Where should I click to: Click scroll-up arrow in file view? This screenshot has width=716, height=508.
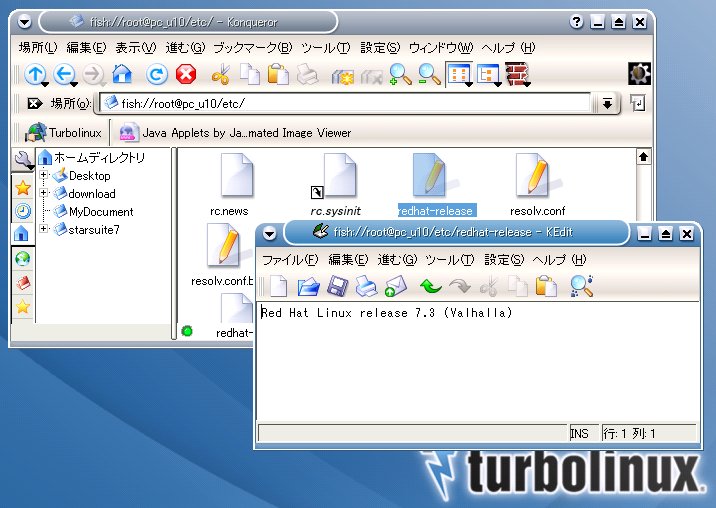click(643, 157)
